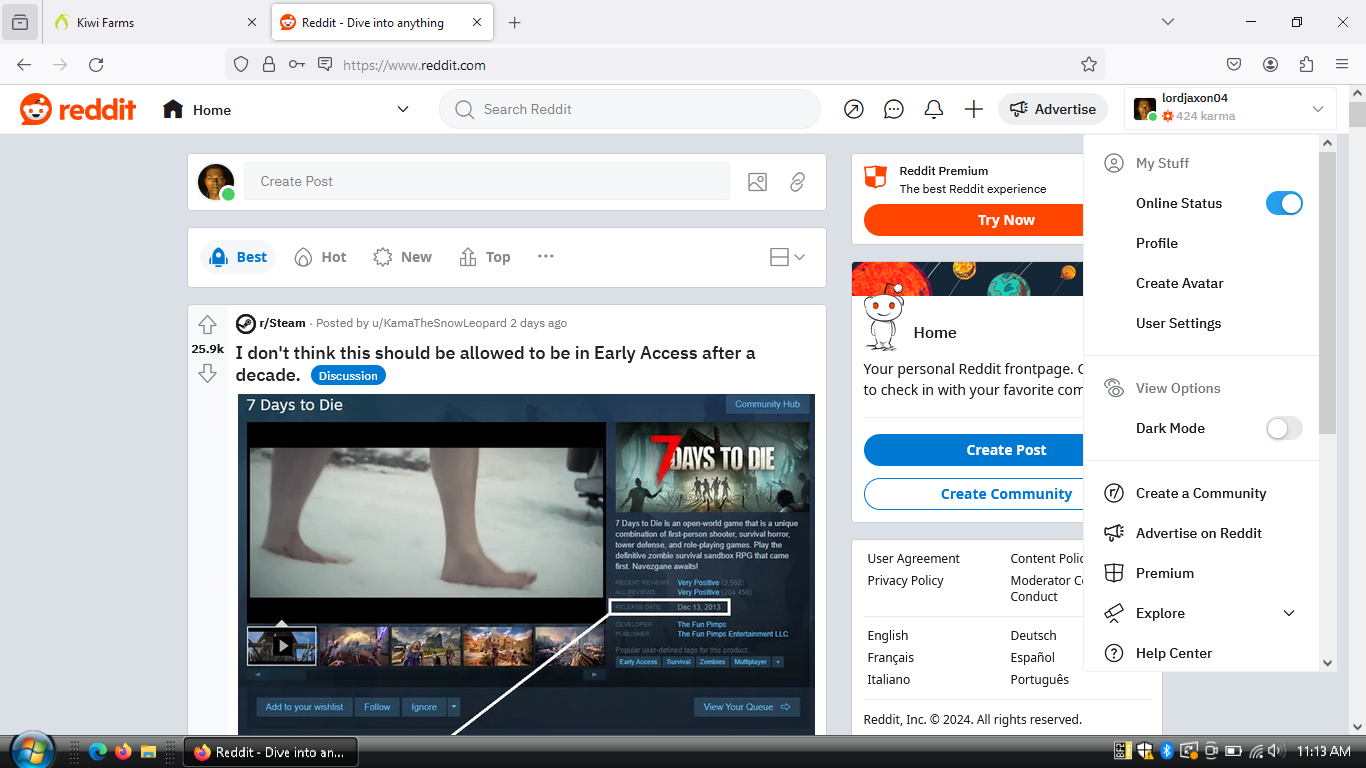
Task: Click the Save to Pocket icon
Action: coord(1234,64)
